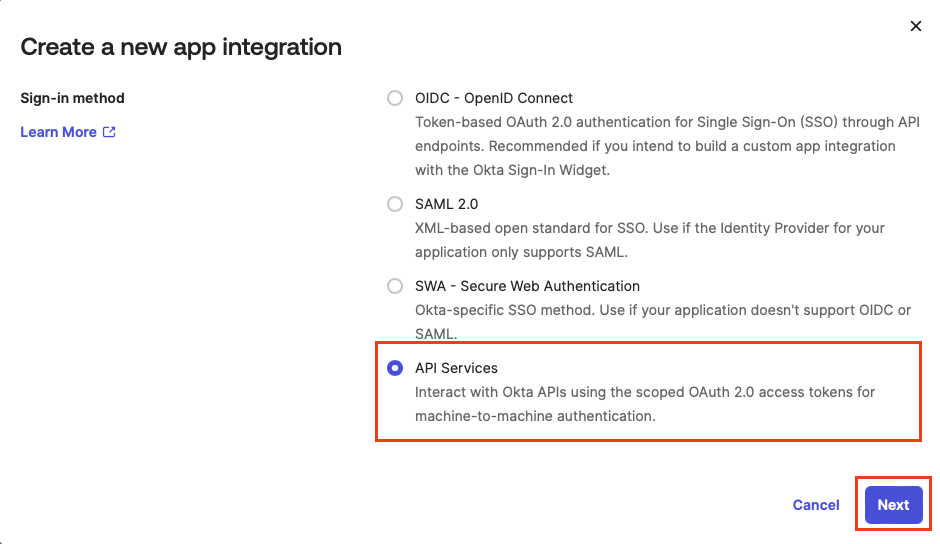
Task: Close the Create a new app integration dialog
Action: tap(916, 26)
